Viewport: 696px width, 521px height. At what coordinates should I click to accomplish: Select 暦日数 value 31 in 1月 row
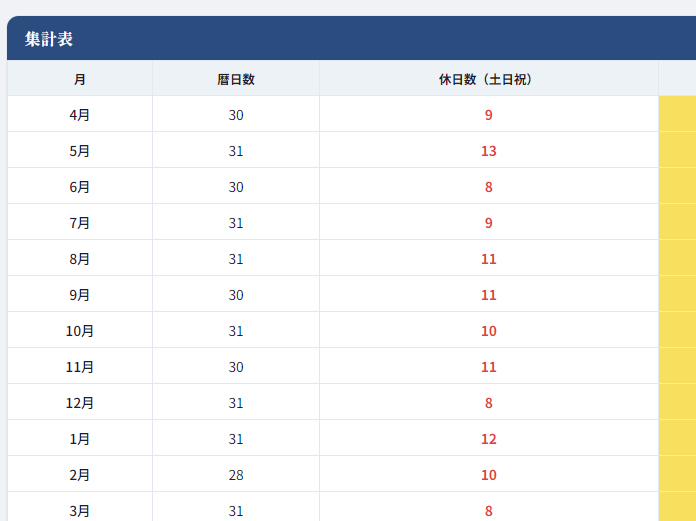click(236, 439)
